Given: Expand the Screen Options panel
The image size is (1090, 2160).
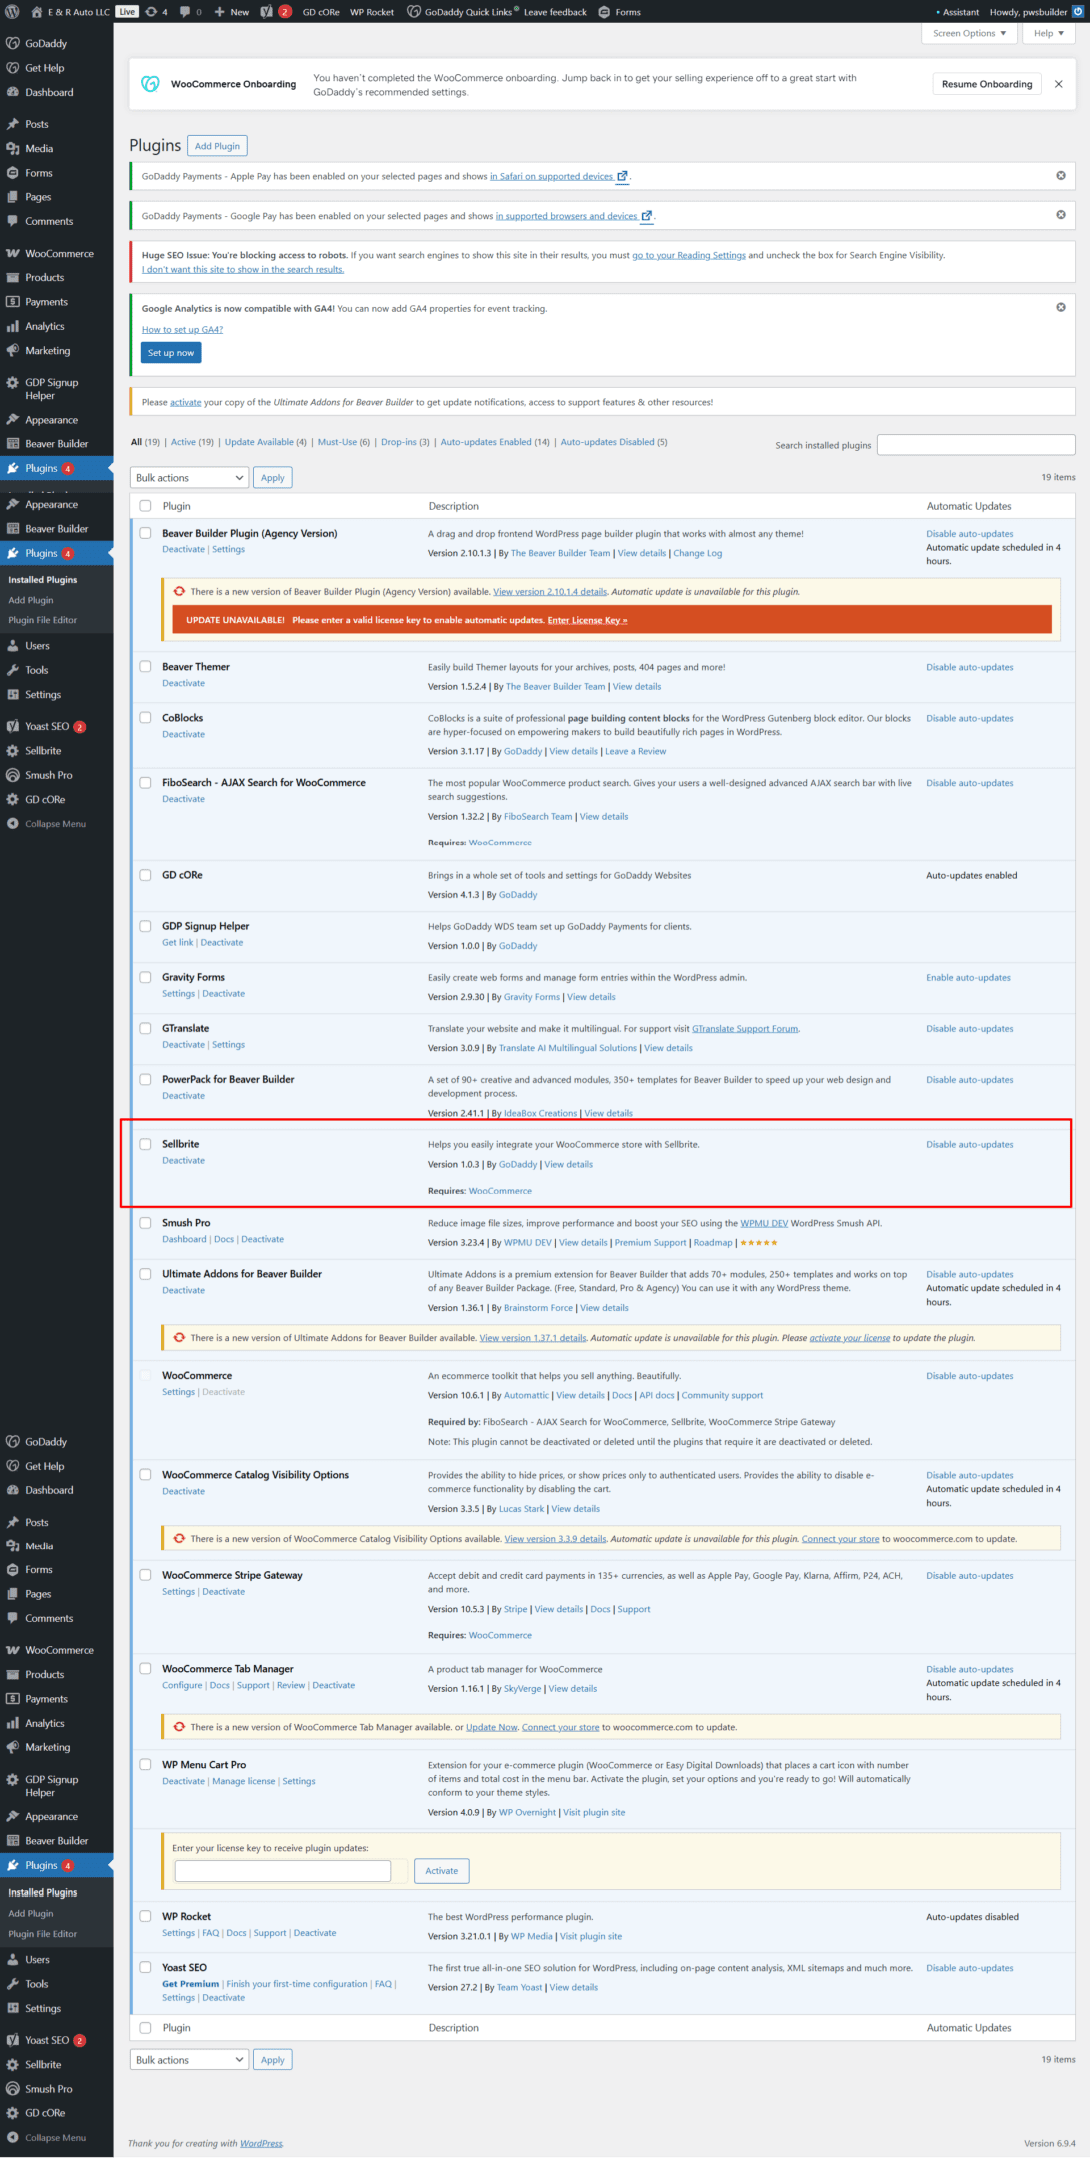Looking at the screenshot, I should (x=969, y=33).
